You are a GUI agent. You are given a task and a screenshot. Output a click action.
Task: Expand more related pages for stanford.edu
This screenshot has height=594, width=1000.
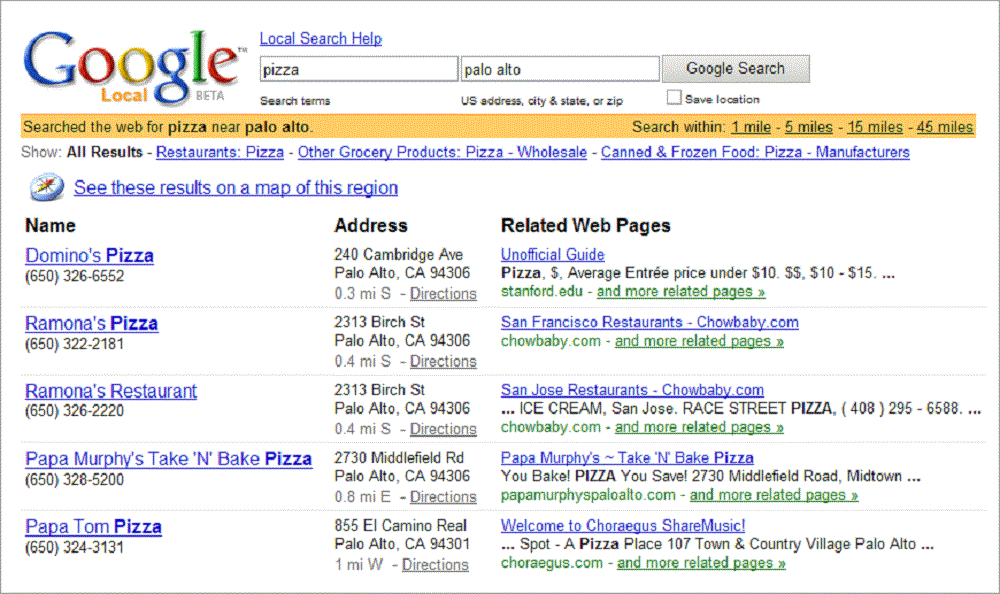[x=681, y=292]
